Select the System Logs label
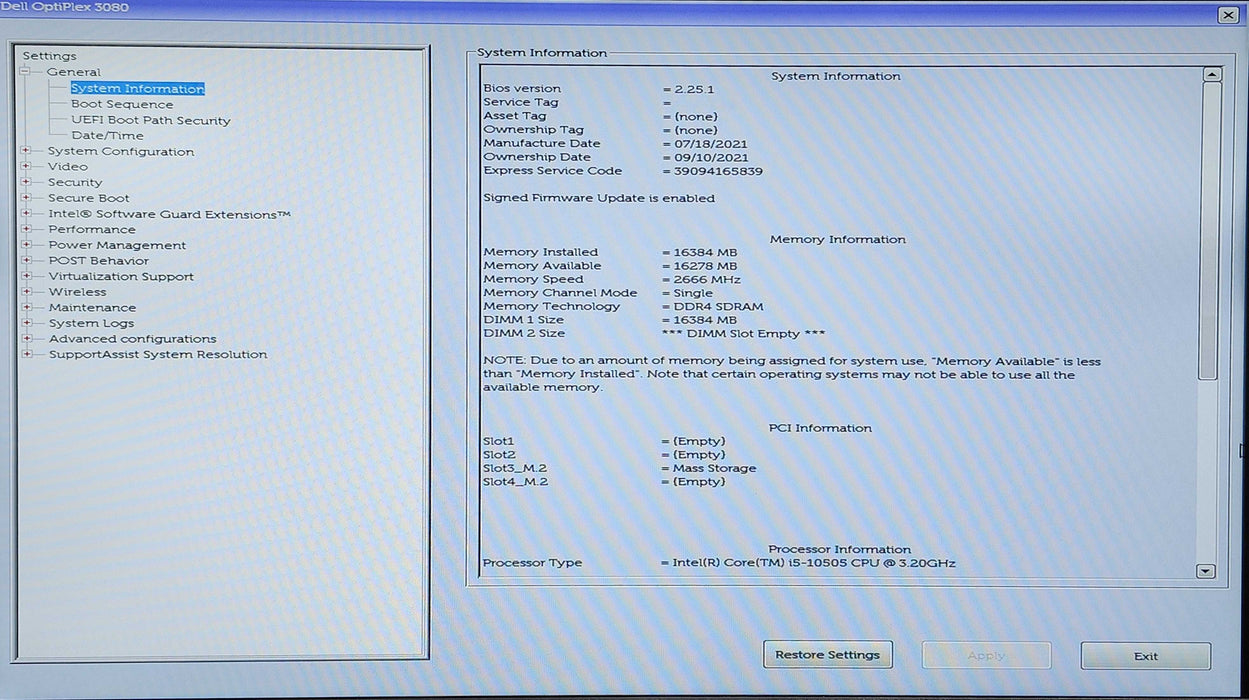 click(x=91, y=323)
